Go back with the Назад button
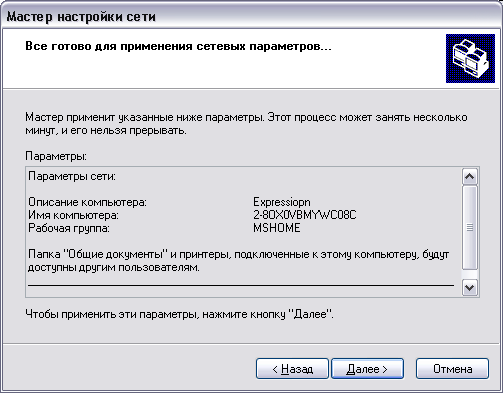Viewport: 503px width, 393px height. click(292, 369)
